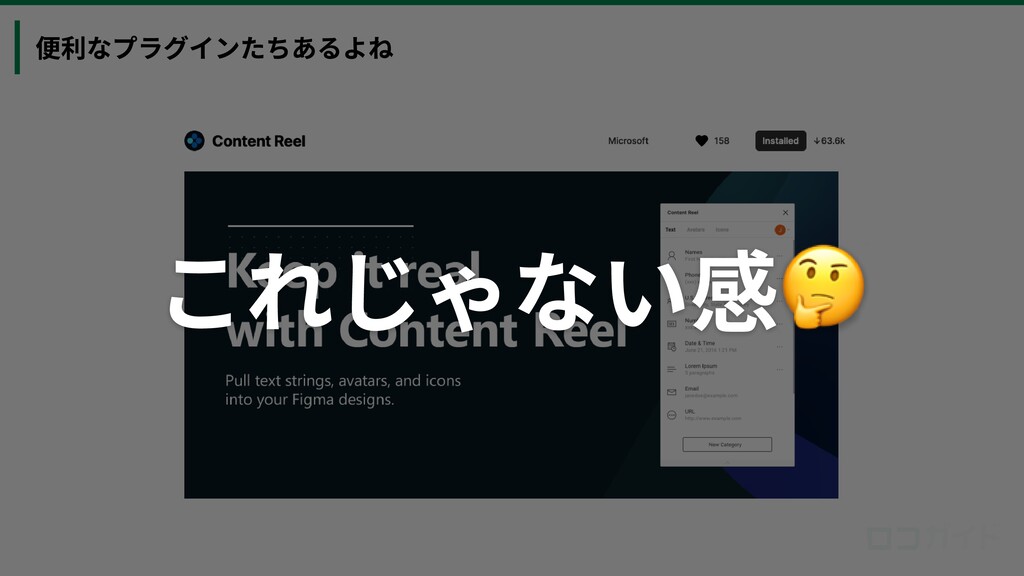1024x576 pixels.
Task: Click the person icon next to Names
Action: pyautogui.click(x=671, y=255)
